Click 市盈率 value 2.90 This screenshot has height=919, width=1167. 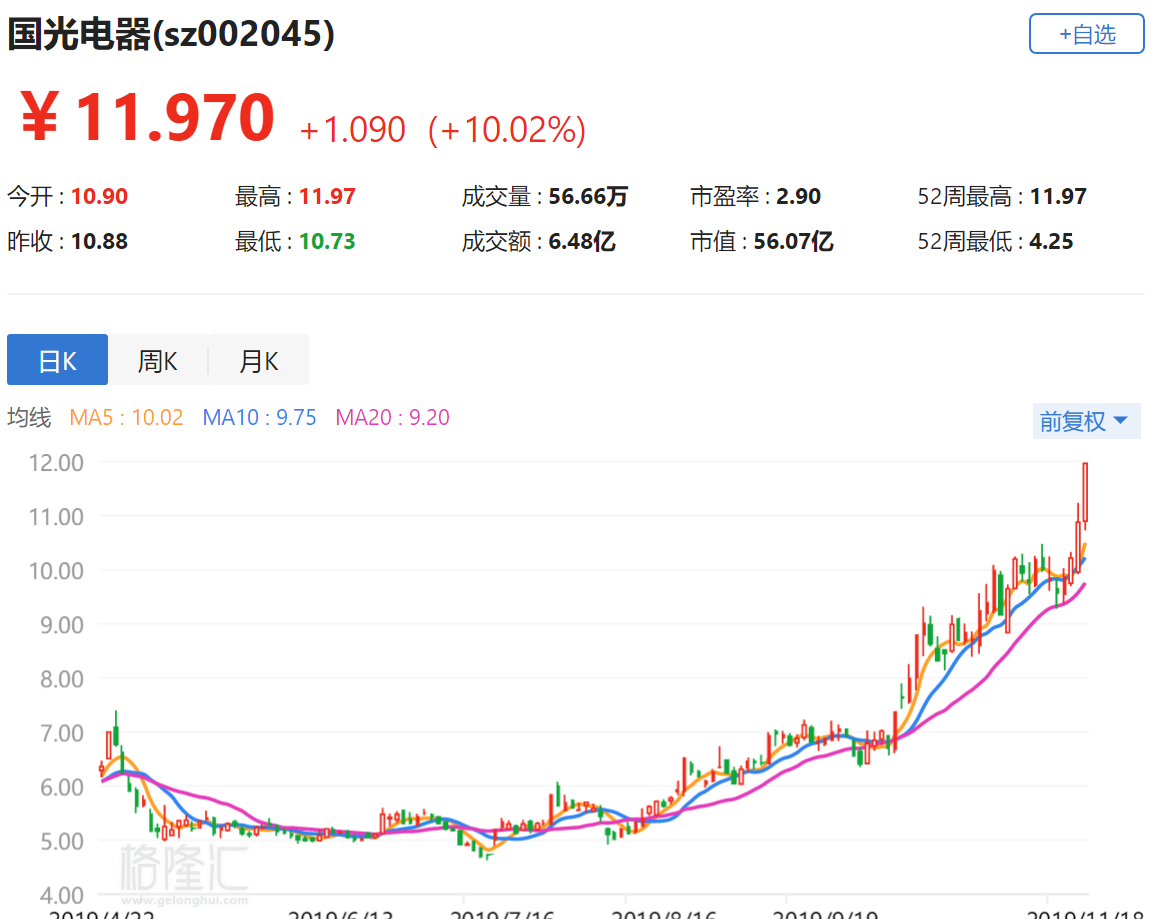click(798, 196)
